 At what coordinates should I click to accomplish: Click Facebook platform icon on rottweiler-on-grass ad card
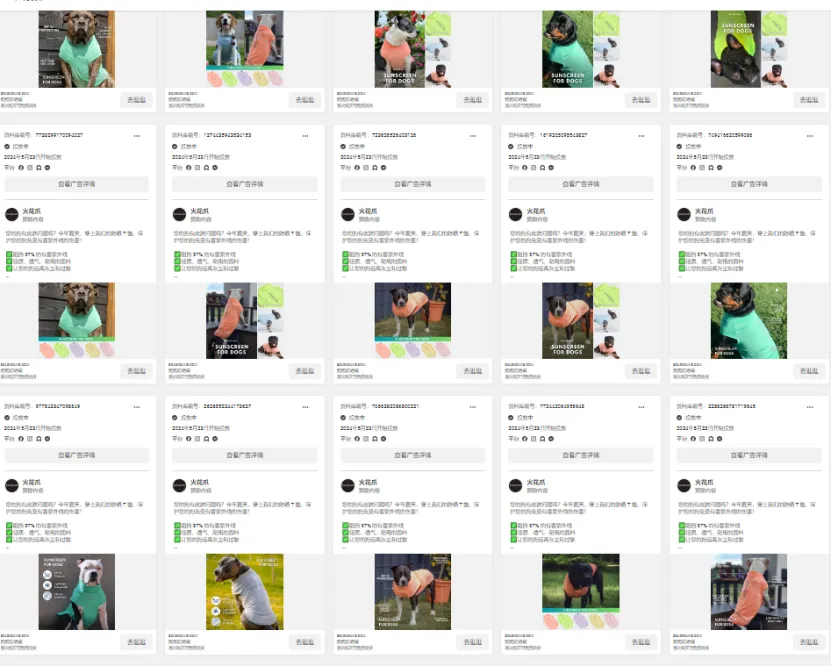[693, 167]
